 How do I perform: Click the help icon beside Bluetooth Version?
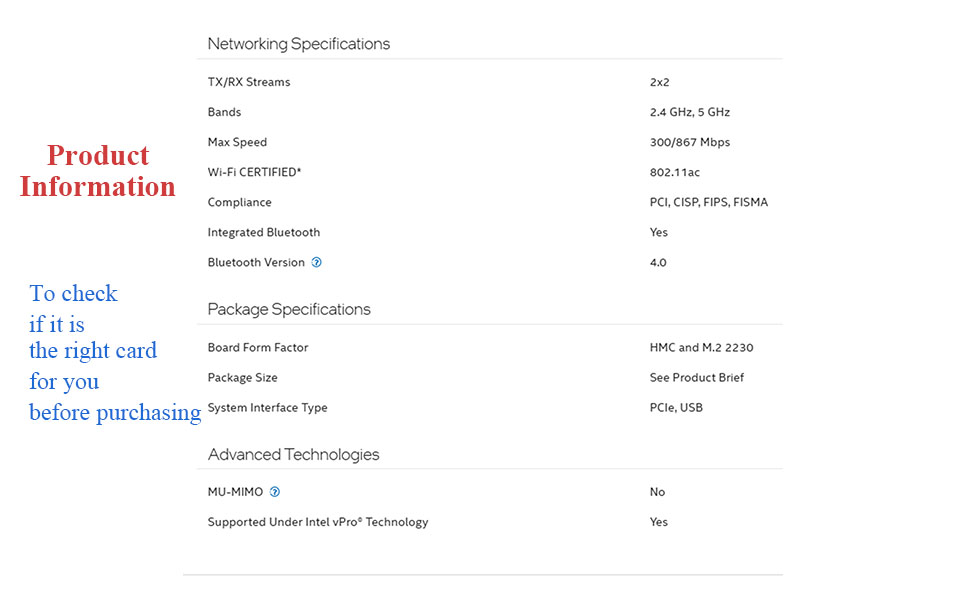tap(317, 263)
